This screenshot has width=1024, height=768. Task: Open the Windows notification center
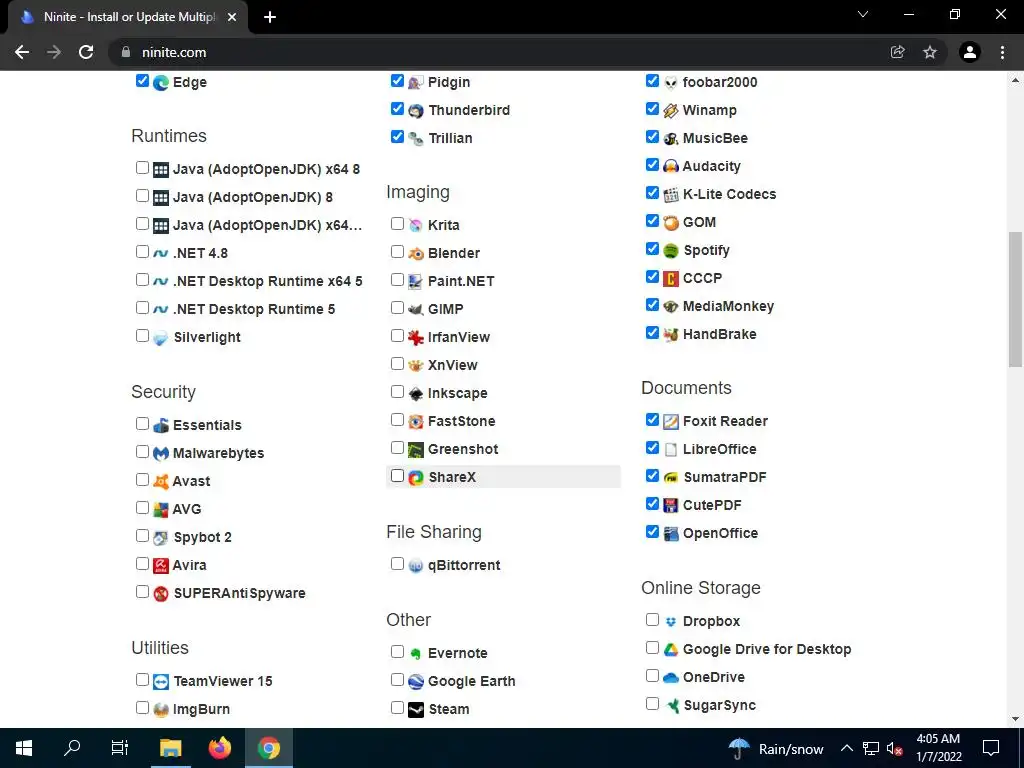coord(991,748)
